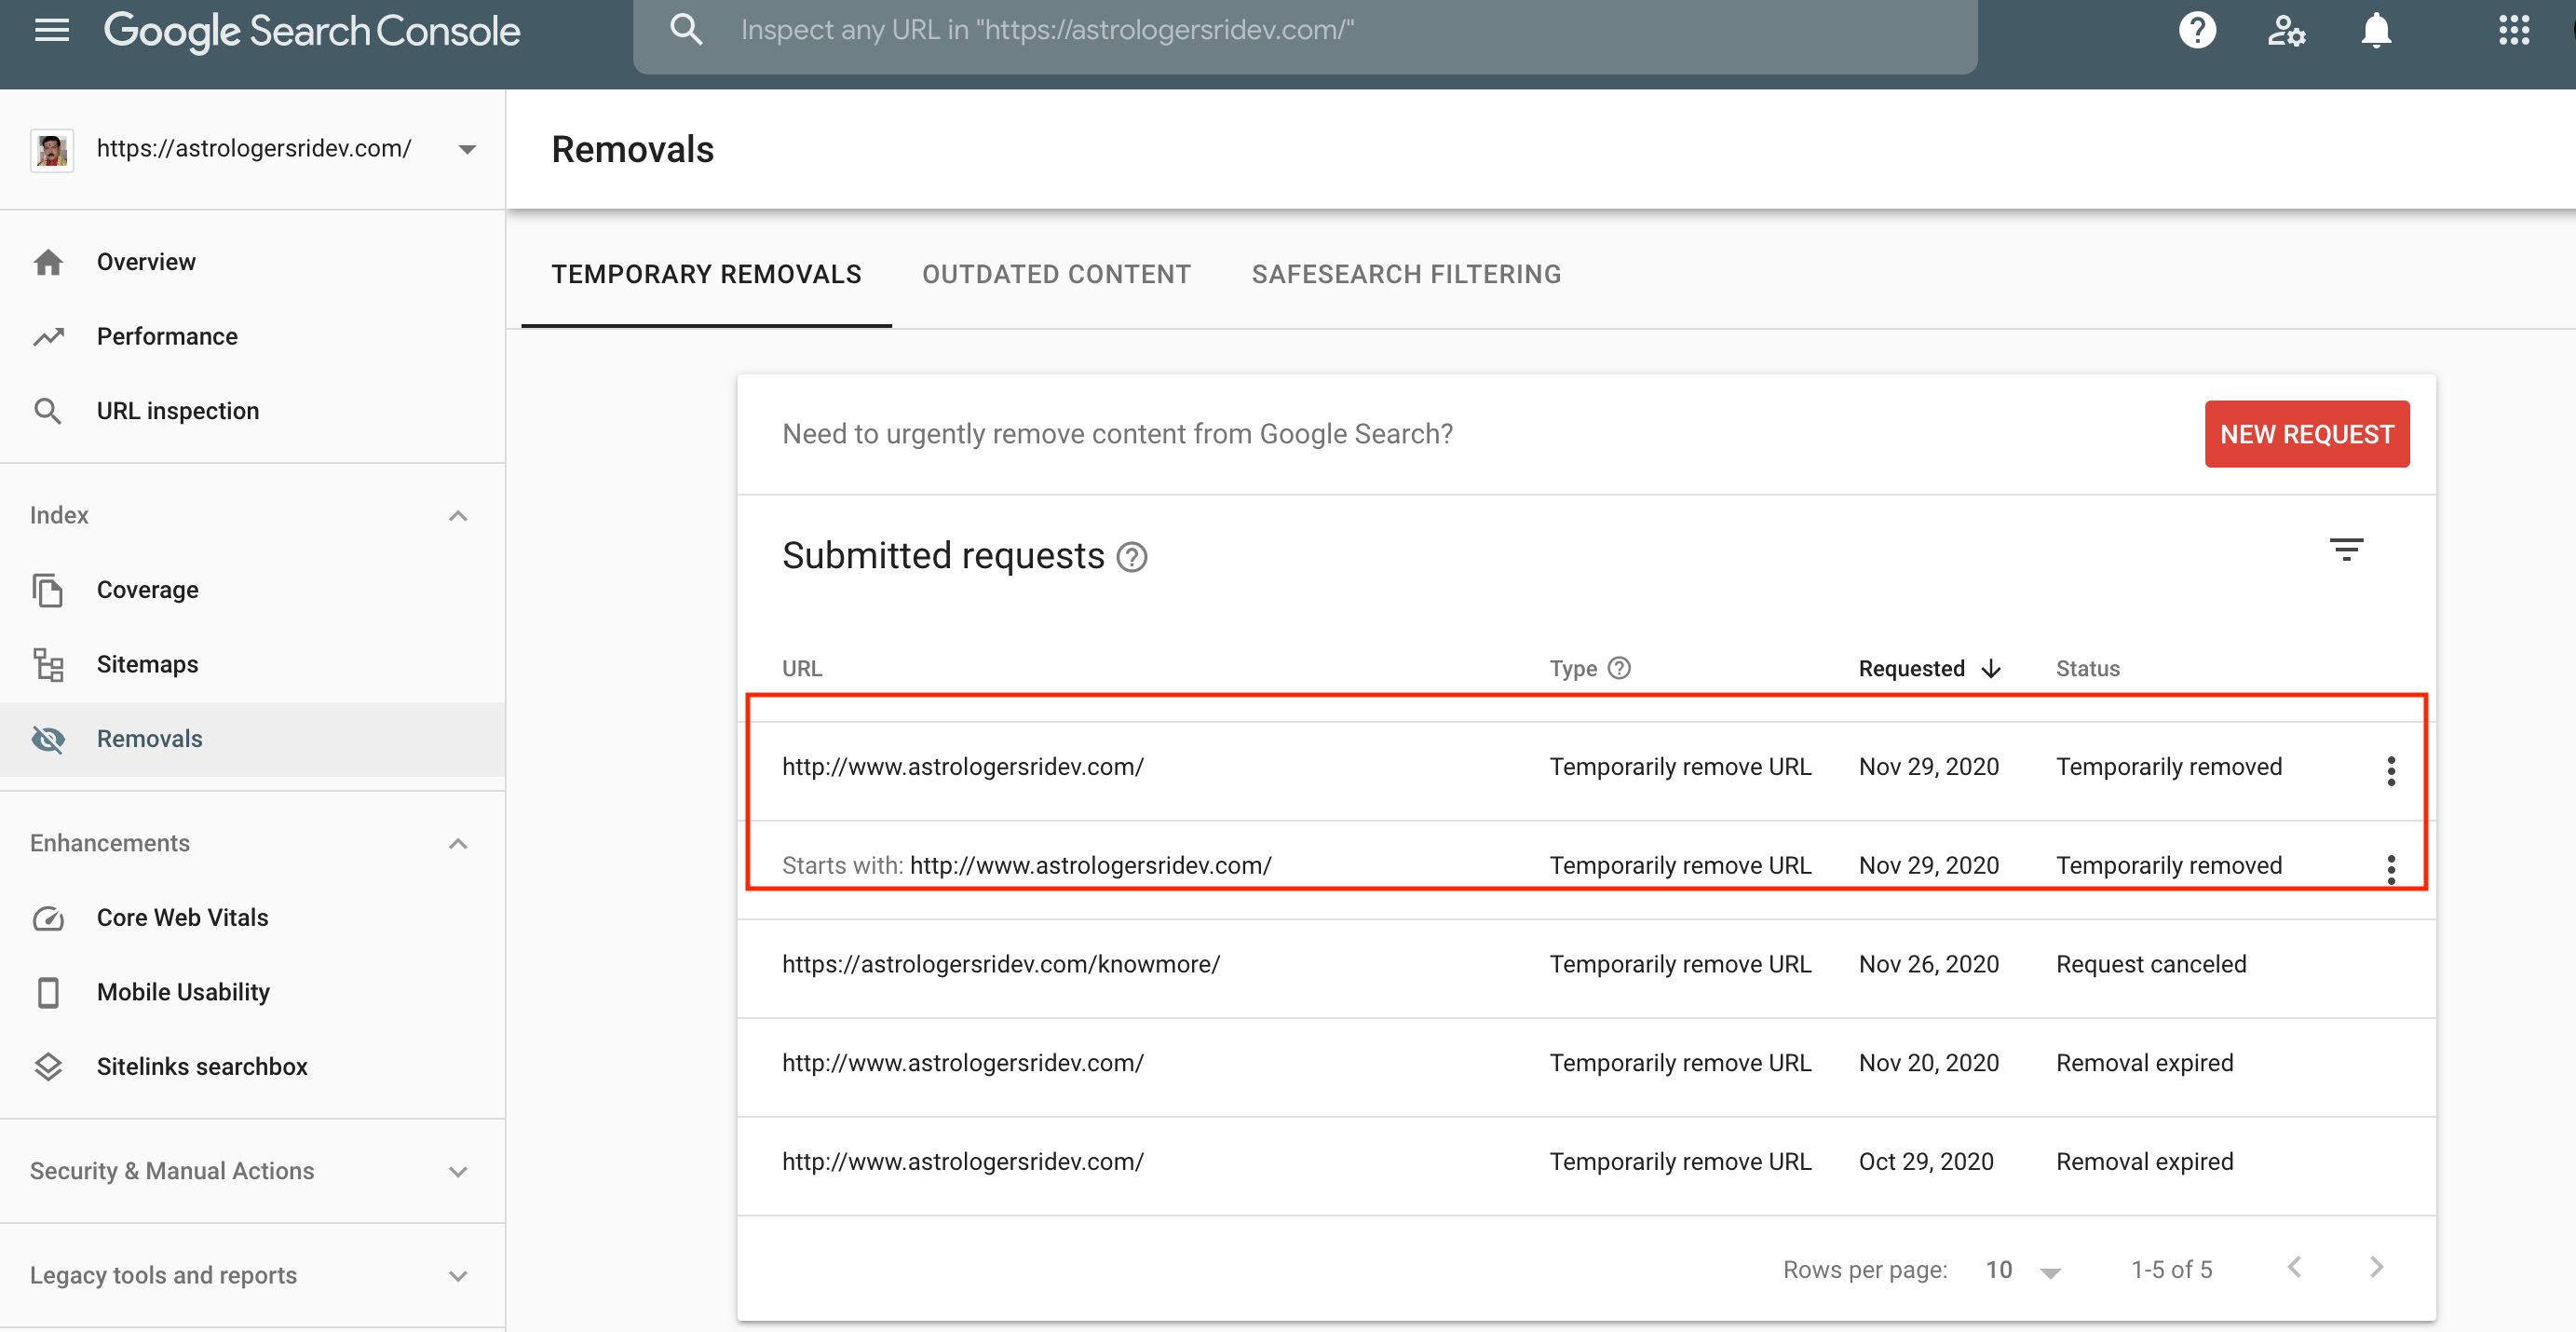Click the Sitemaps tree icon

[48, 664]
